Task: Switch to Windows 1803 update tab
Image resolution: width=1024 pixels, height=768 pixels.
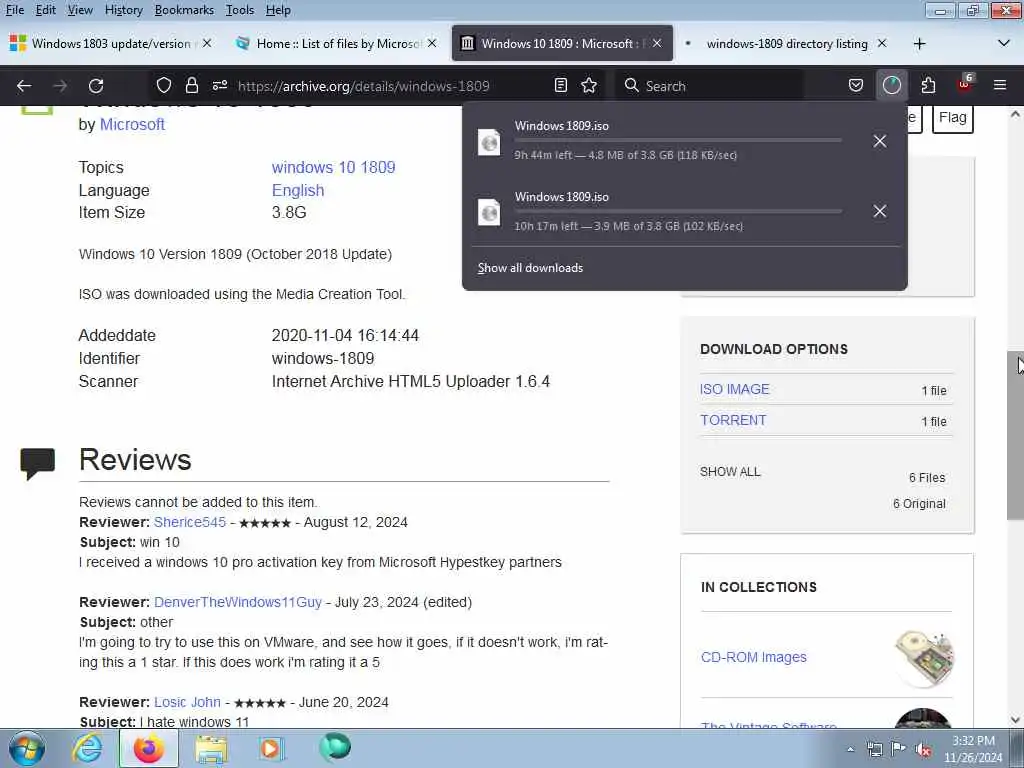Action: pos(111,43)
